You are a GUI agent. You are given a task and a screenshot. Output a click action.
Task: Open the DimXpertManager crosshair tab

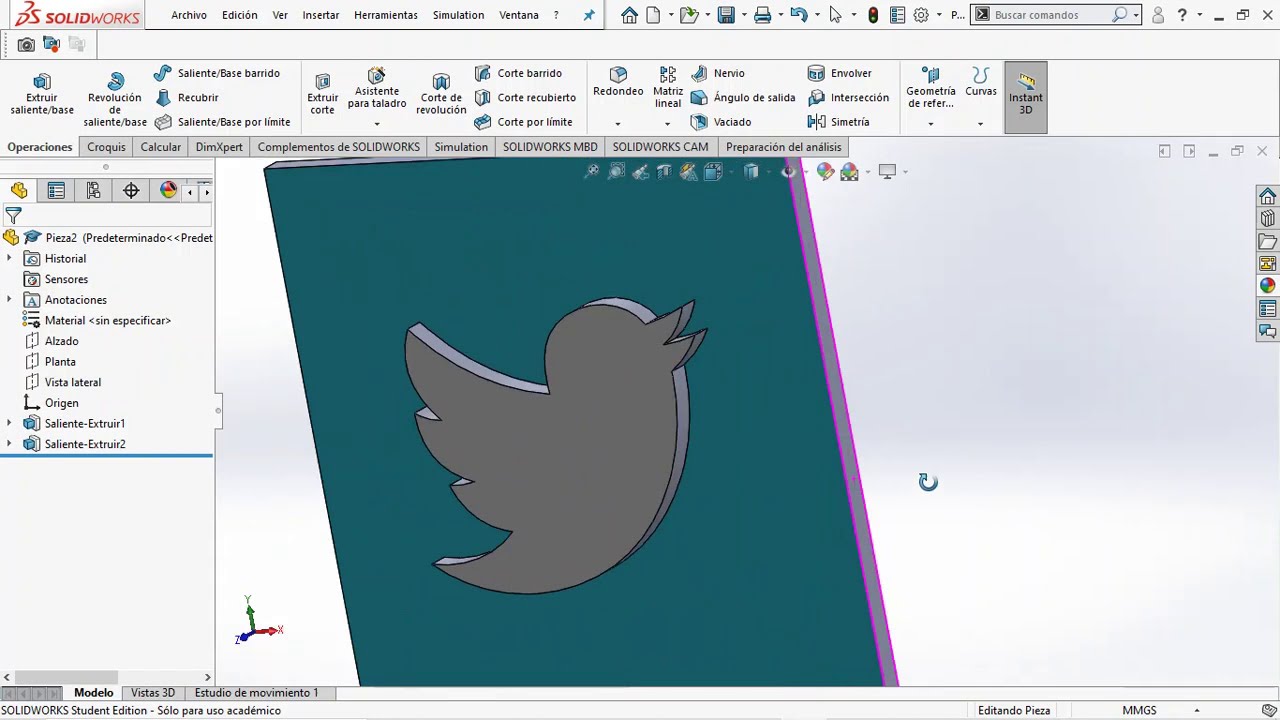pyautogui.click(x=131, y=191)
